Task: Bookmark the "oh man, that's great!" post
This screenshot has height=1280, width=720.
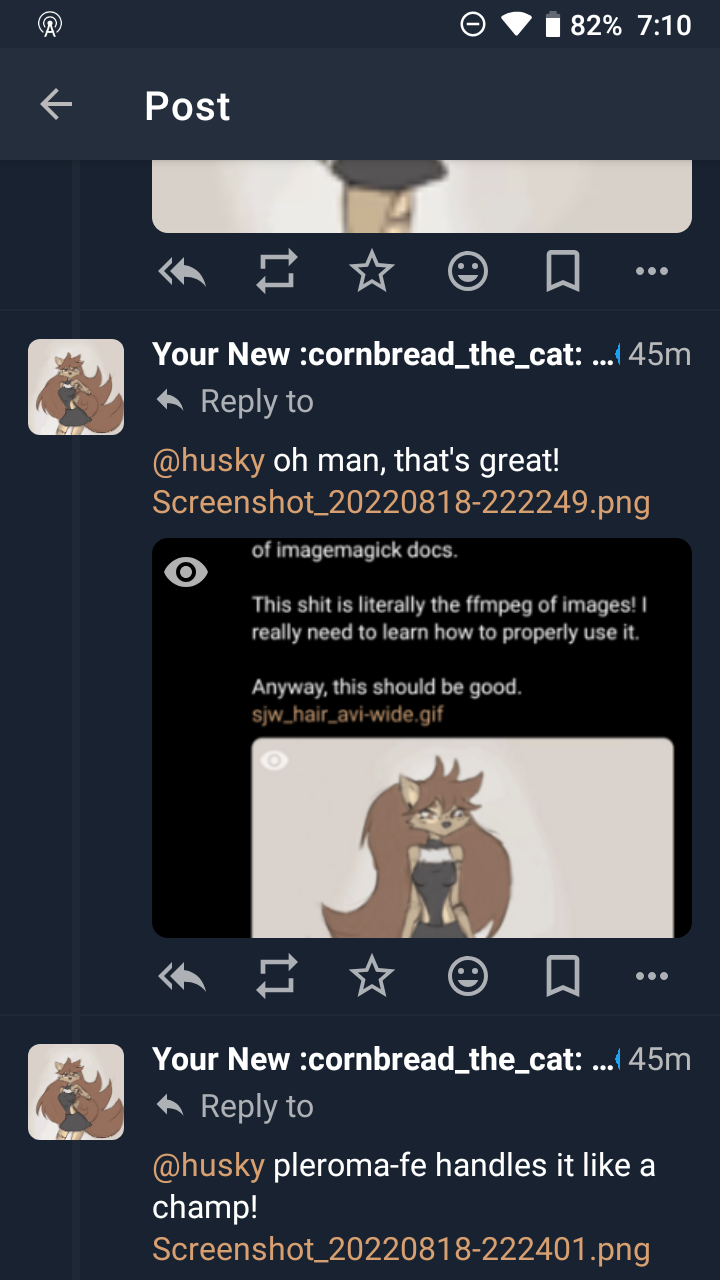Action: tap(563, 976)
